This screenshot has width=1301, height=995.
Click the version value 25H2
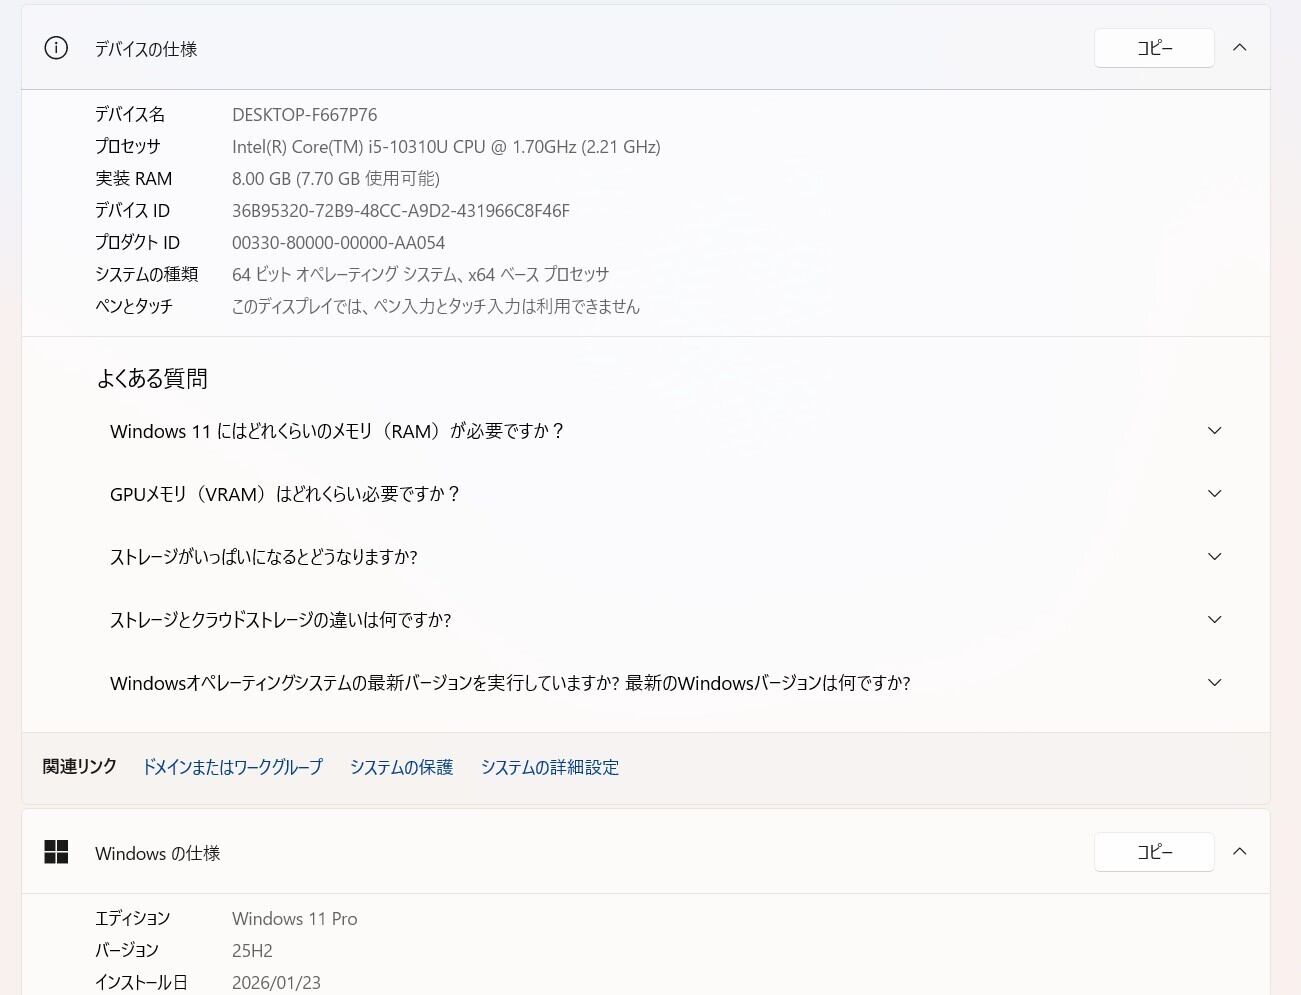pyautogui.click(x=252, y=951)
